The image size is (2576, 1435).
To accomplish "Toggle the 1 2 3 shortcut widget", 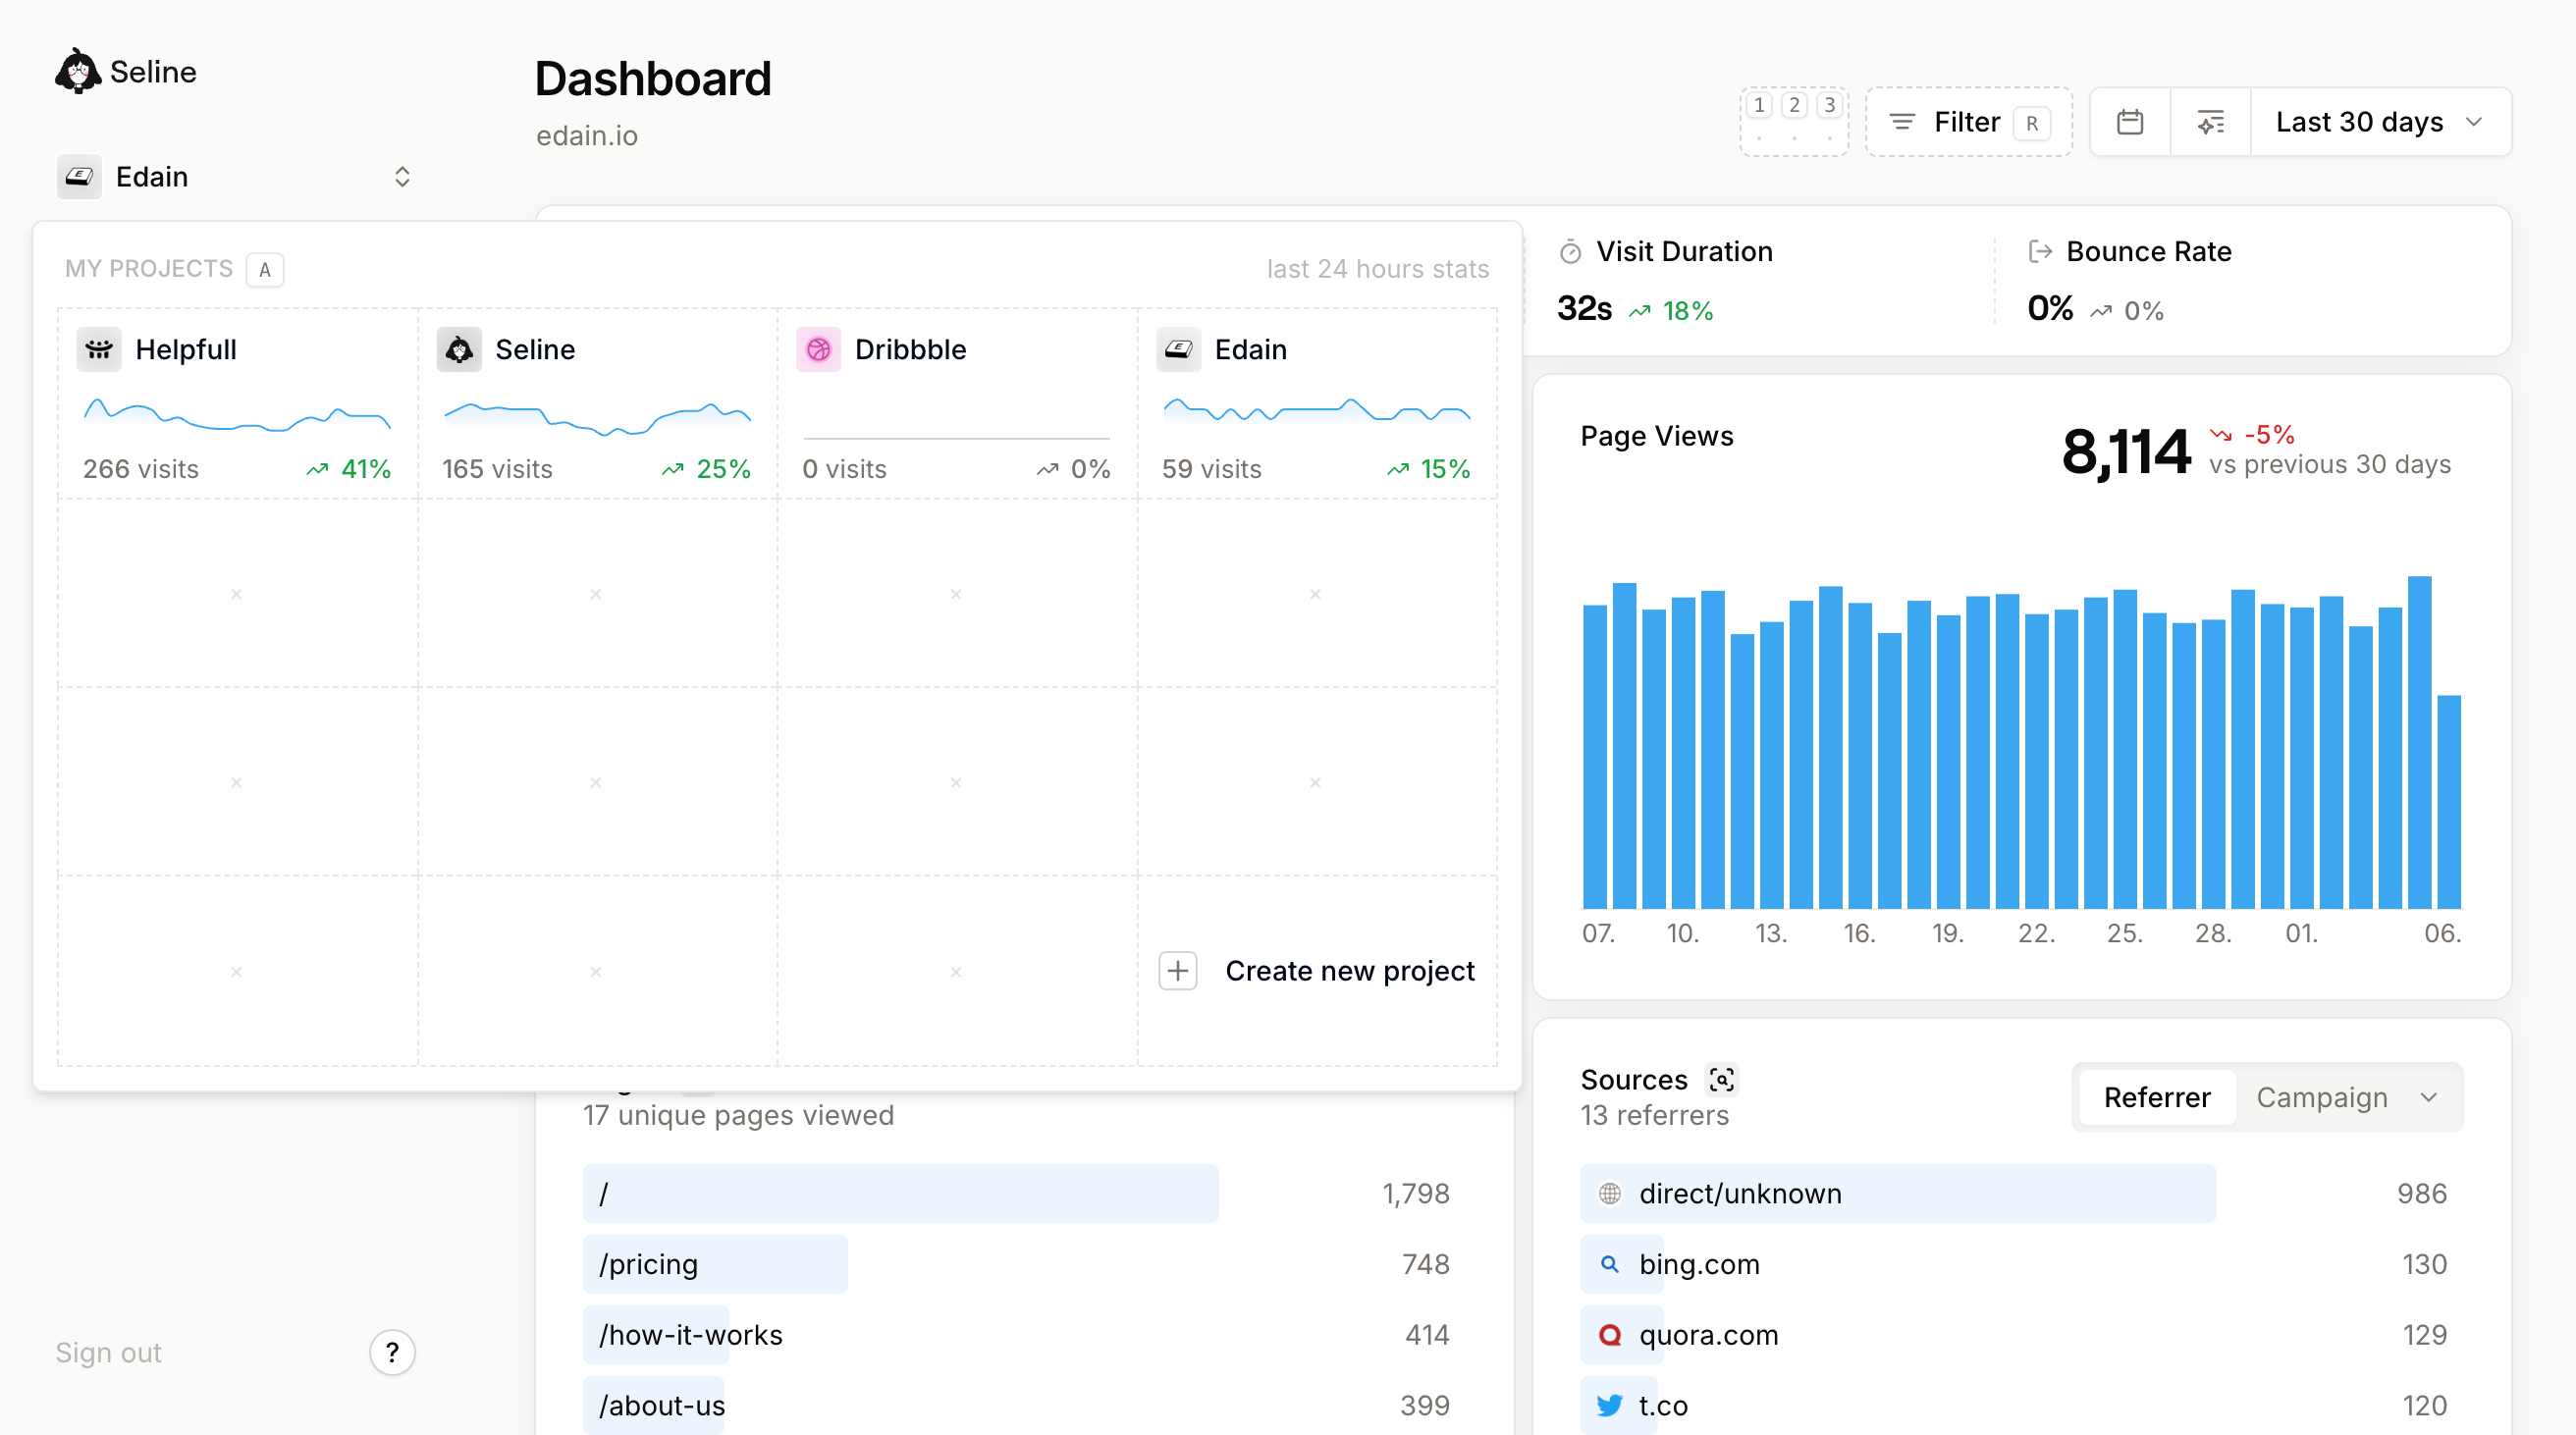I will 1793,121.
